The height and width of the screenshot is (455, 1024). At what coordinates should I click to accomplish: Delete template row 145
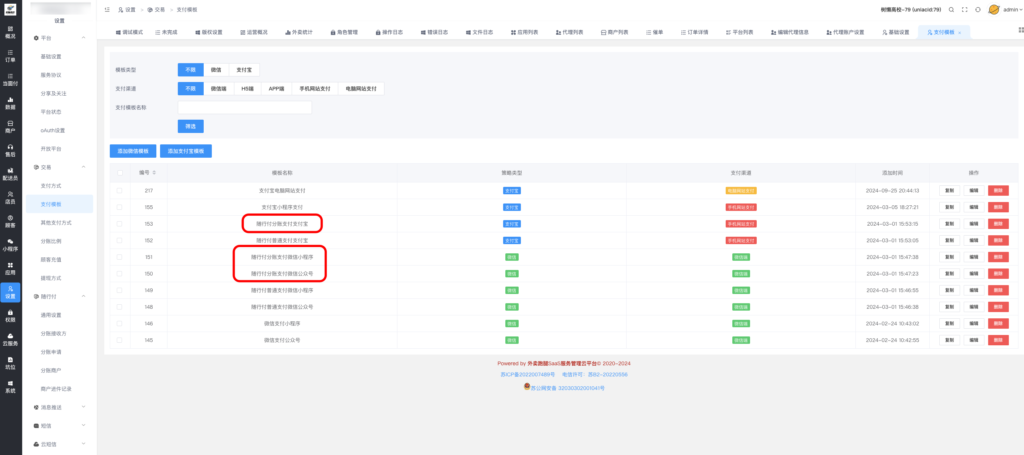tap(997, 341)
